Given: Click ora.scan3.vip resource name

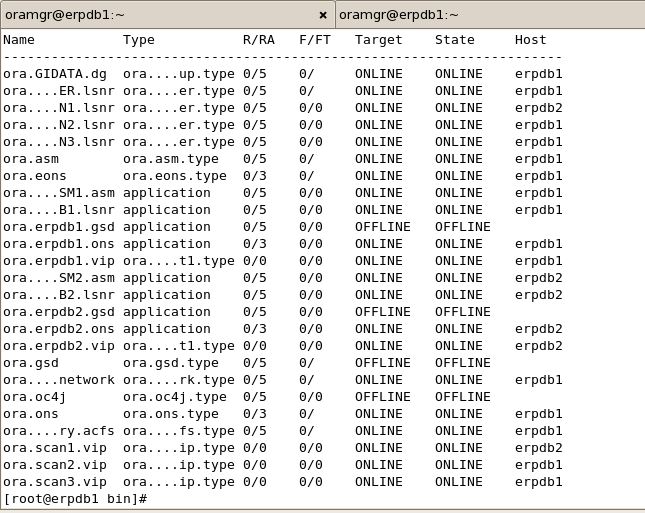Looking at the screenshot, I should 55,482.
